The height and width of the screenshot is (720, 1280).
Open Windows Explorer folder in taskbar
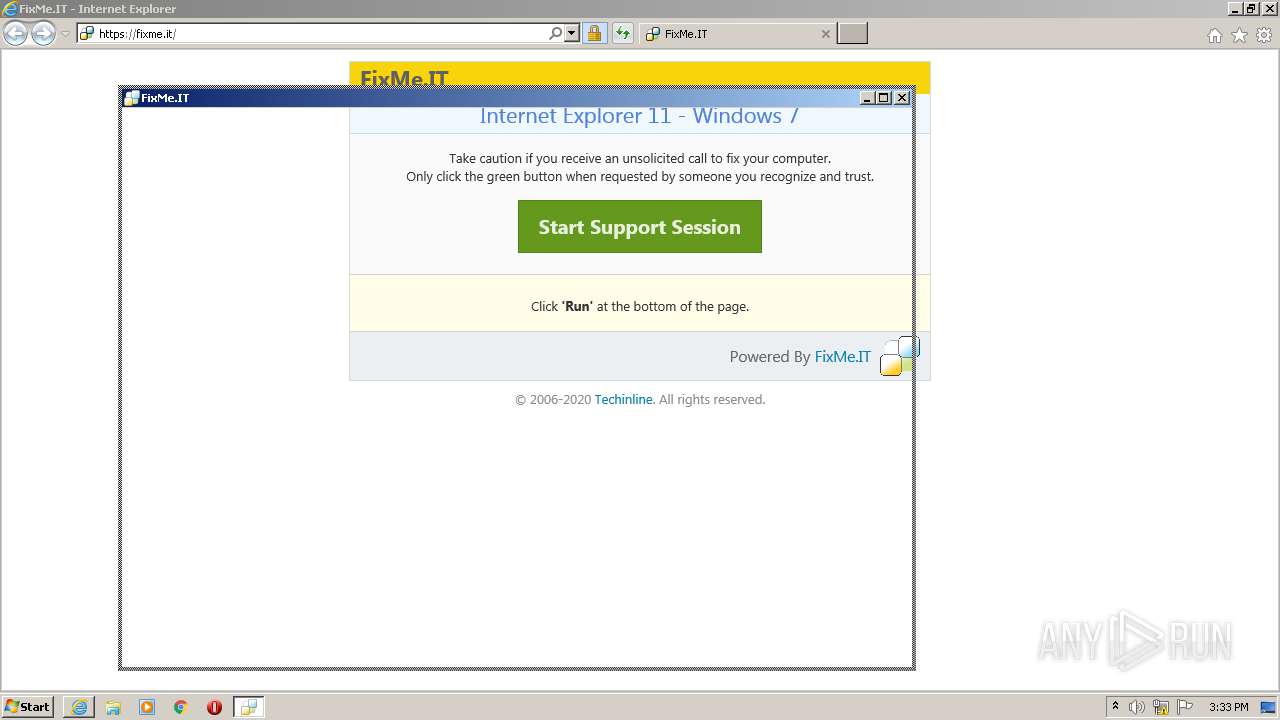point(113,707)
